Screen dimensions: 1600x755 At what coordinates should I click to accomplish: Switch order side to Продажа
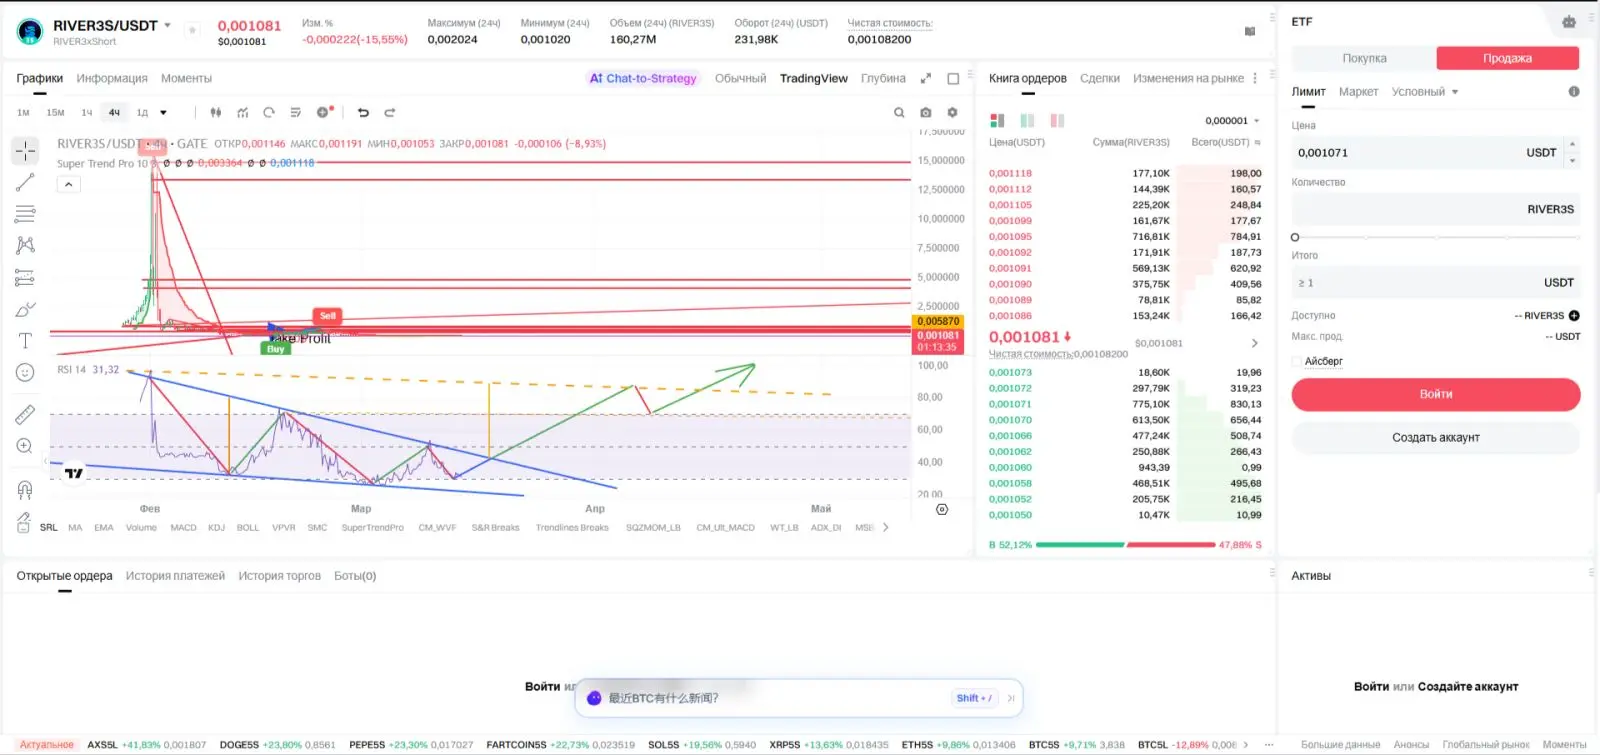1508,58
